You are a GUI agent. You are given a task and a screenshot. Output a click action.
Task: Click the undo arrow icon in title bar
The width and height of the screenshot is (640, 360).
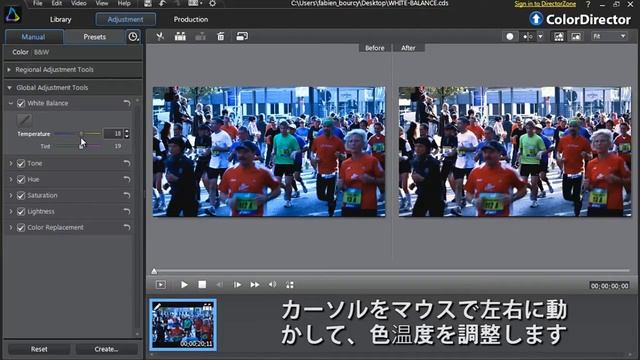pyautogui.click(x=163, y=3)
